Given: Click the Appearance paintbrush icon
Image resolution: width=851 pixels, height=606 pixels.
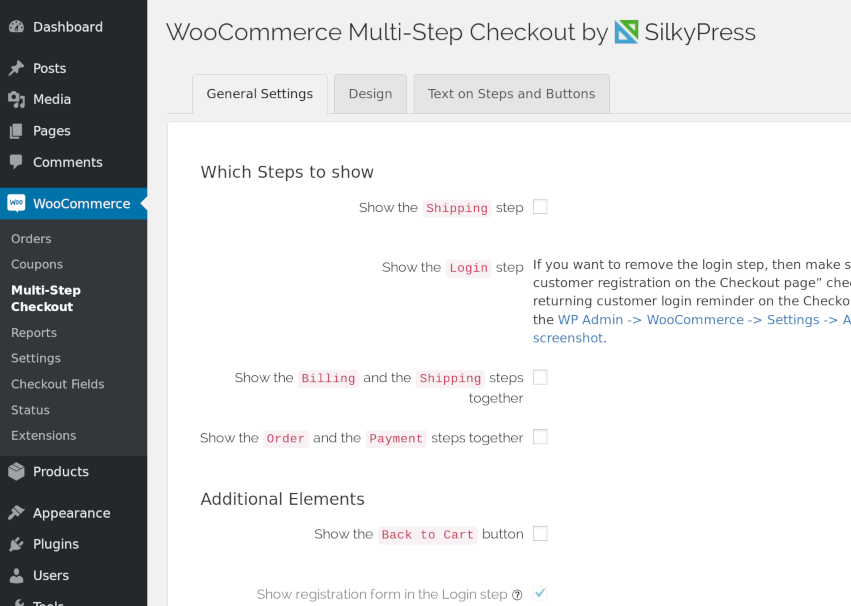Looking at the screenshot, I should click(16, 513).
